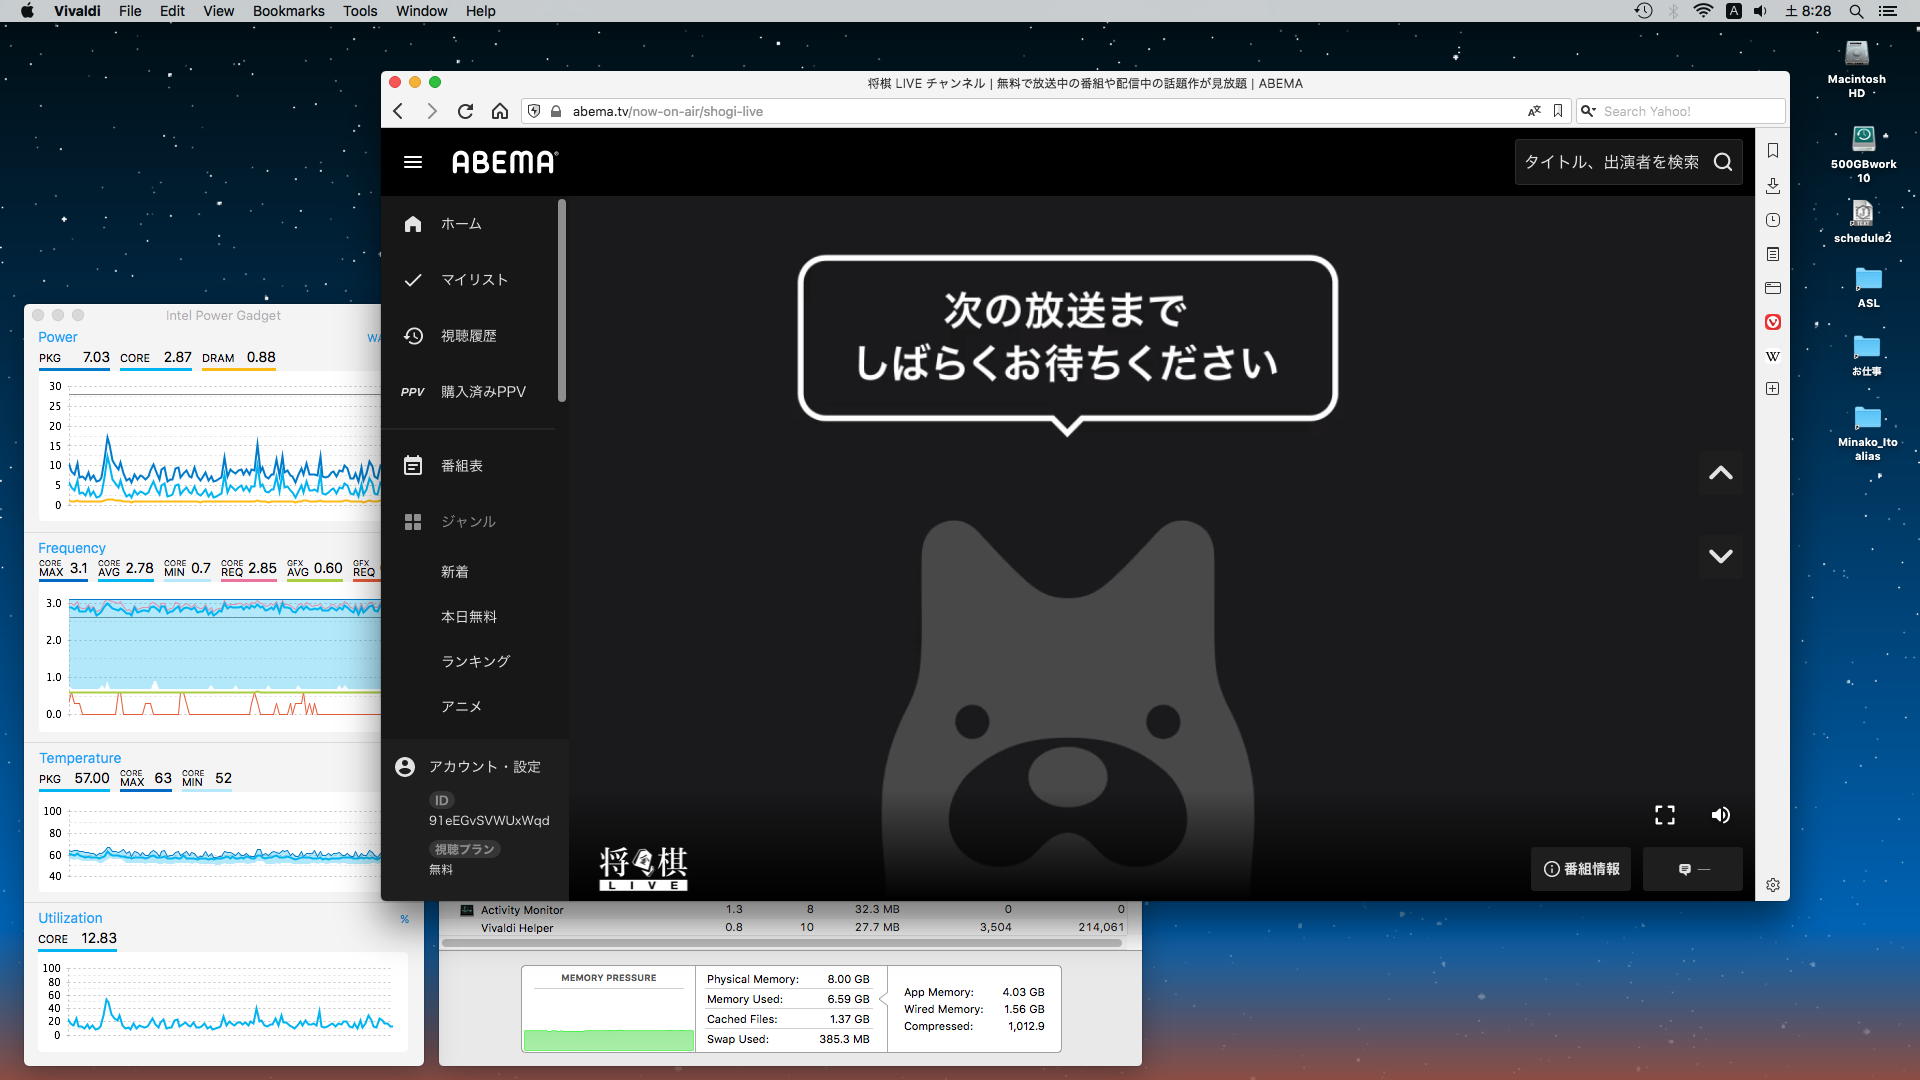This screenshot has height=1080, width=1920.
Task: Click the ABEMA title search field
Action: coord(1610,162)
